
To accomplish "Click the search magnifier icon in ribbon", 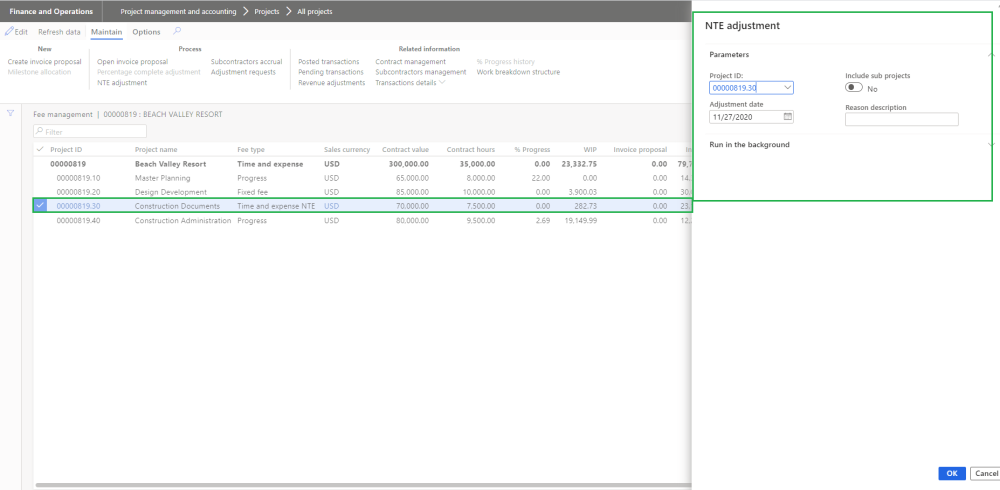I will point(177,32).
